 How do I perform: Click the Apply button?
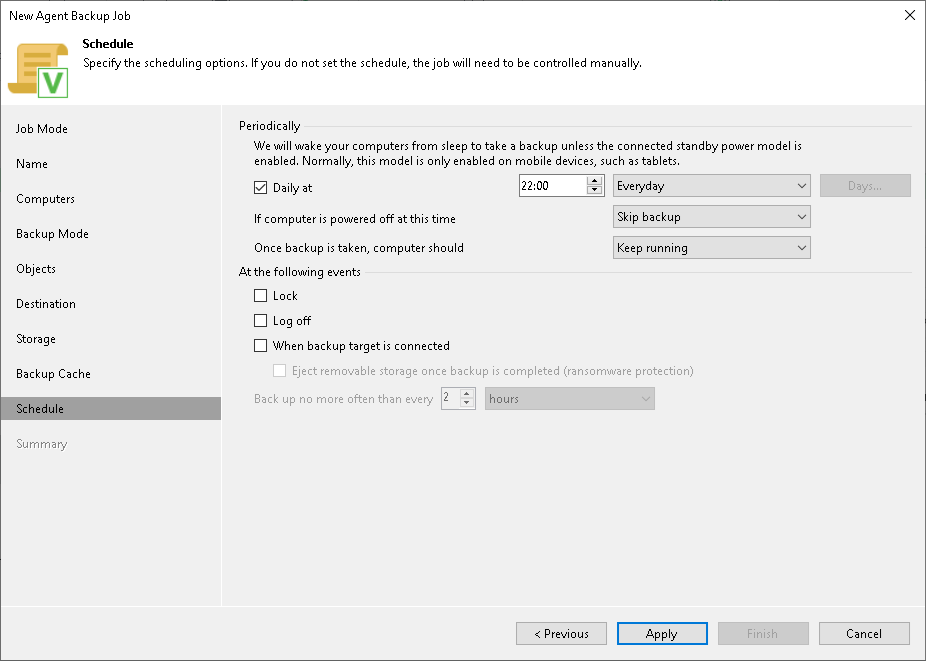(x=661, y=633)
